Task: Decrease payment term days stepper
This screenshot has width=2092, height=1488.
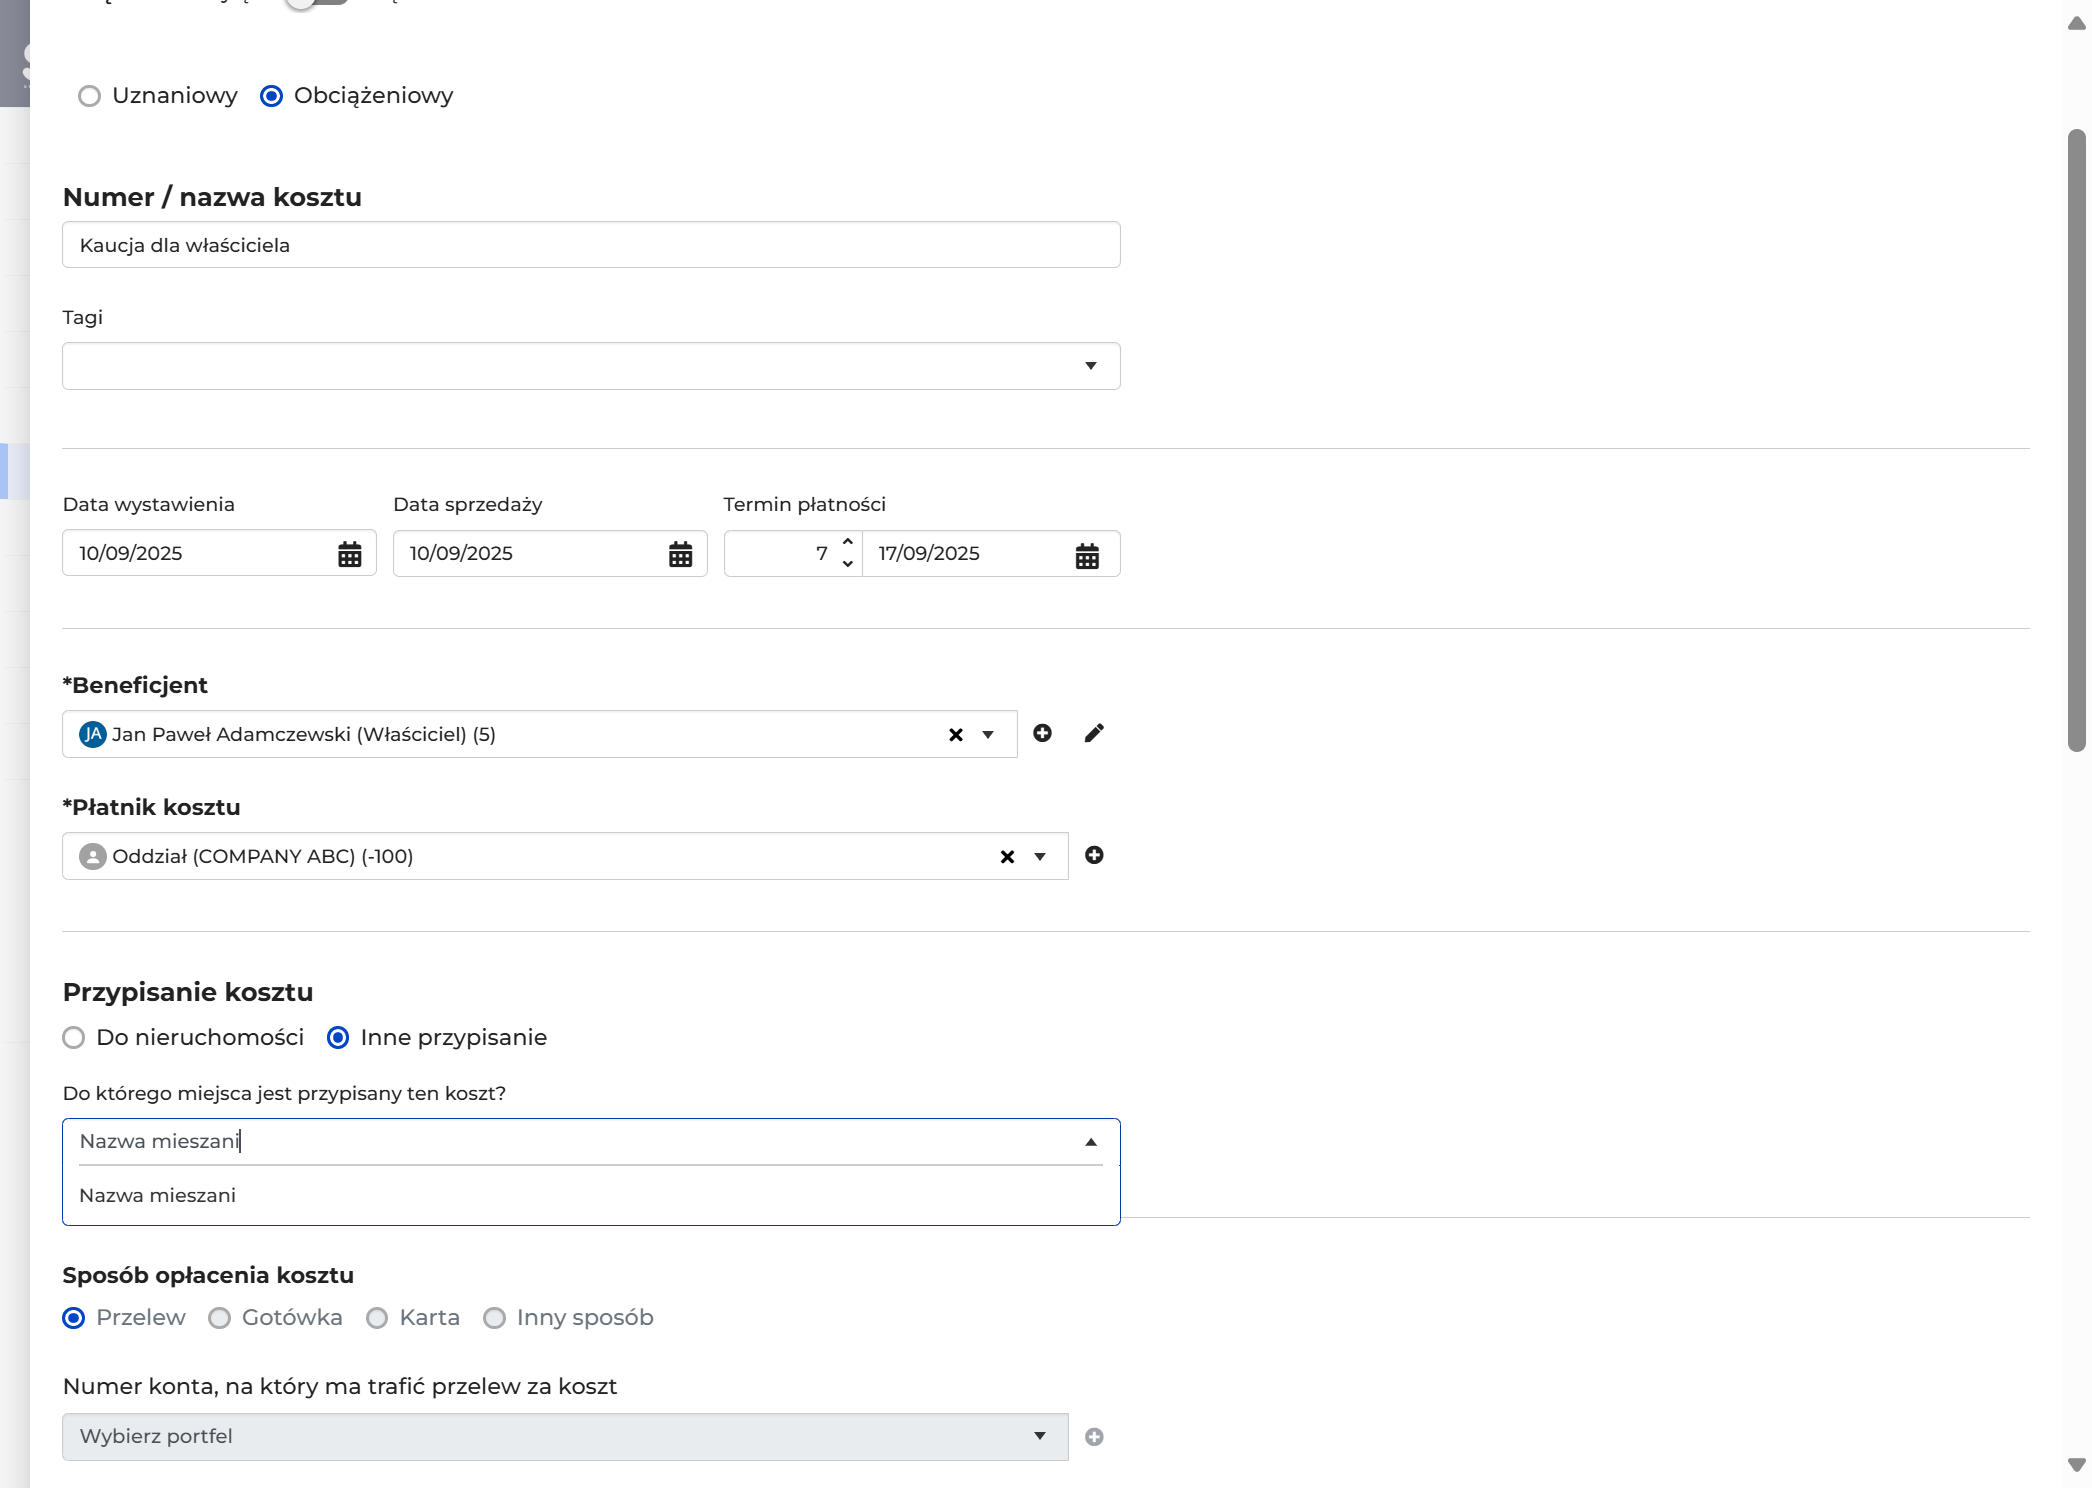Action: coord(847,564)
